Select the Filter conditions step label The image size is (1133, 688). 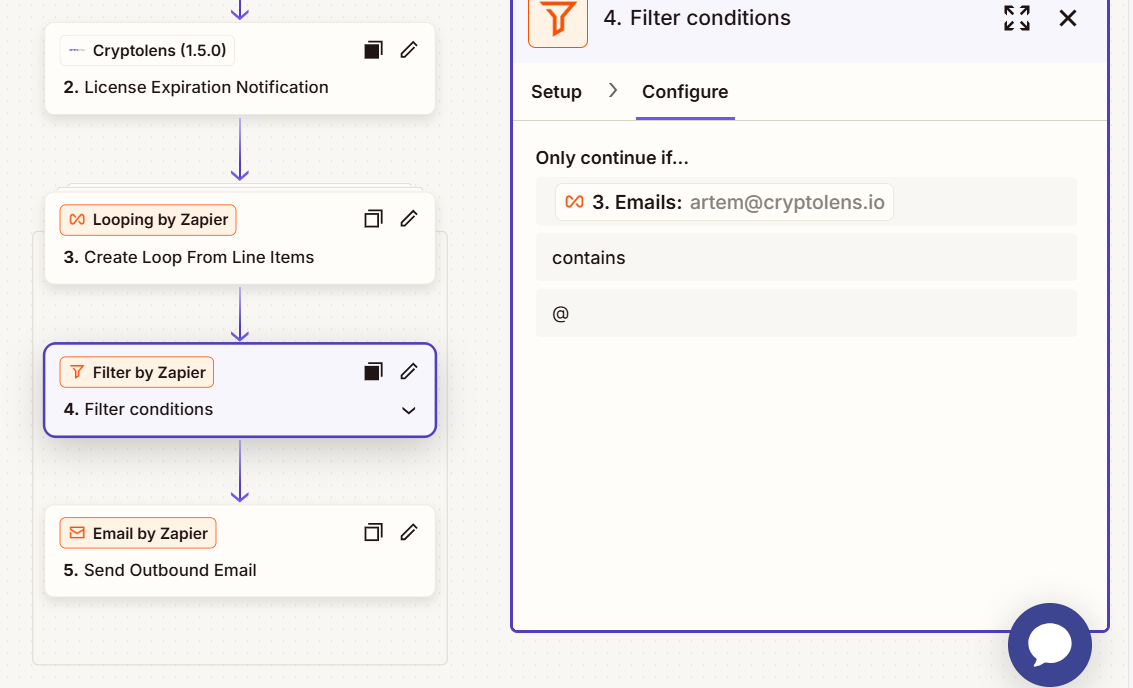(138, 409)
